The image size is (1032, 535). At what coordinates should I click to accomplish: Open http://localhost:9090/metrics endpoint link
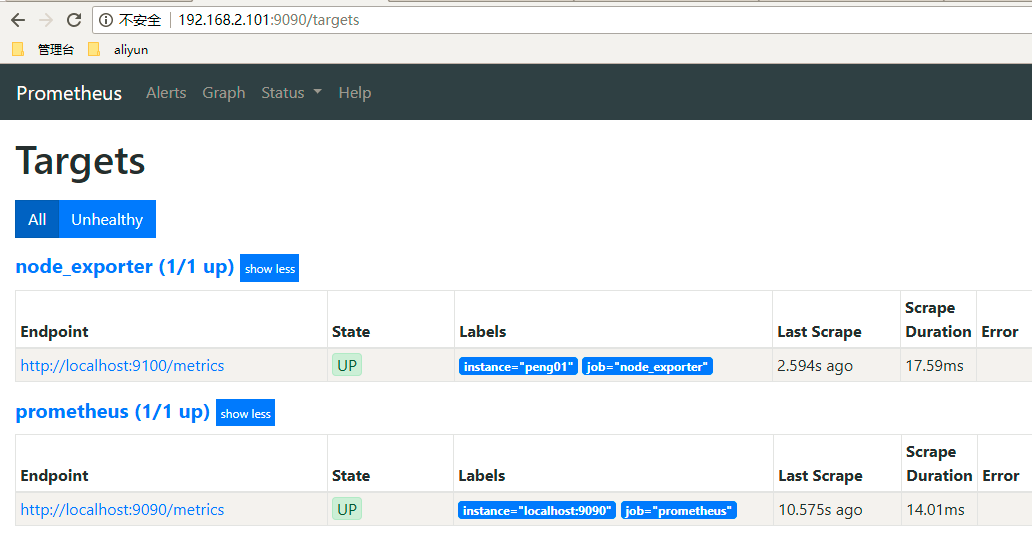(122, 509)
